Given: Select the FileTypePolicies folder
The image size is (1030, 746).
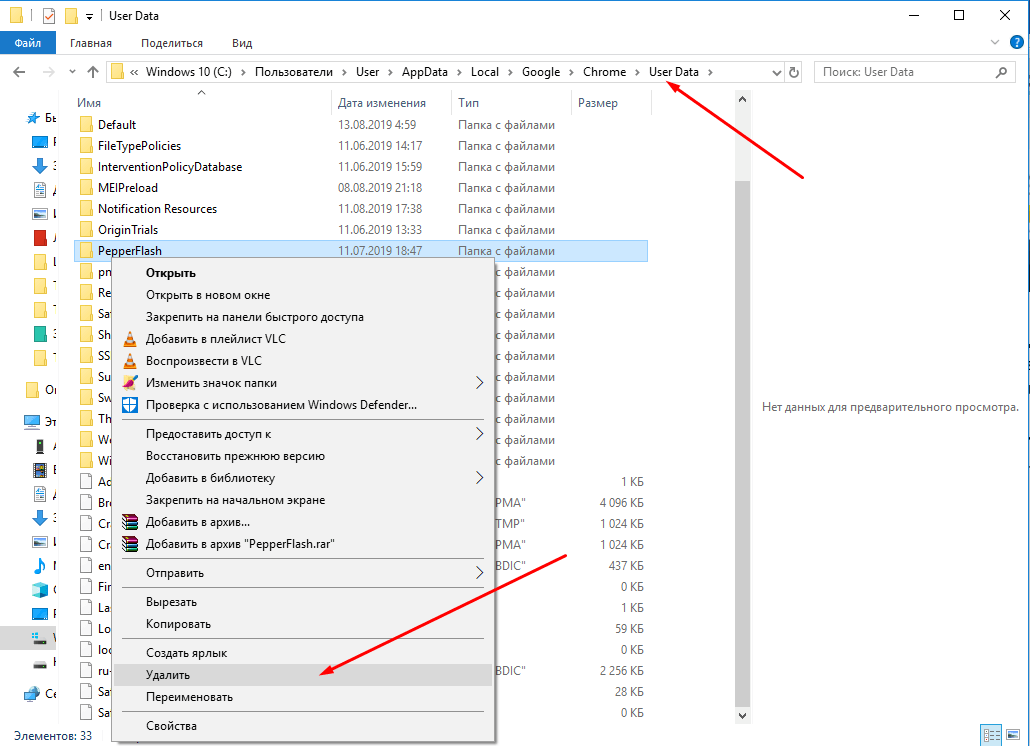Looking at the screenshot, I should (x=361, y=146).
